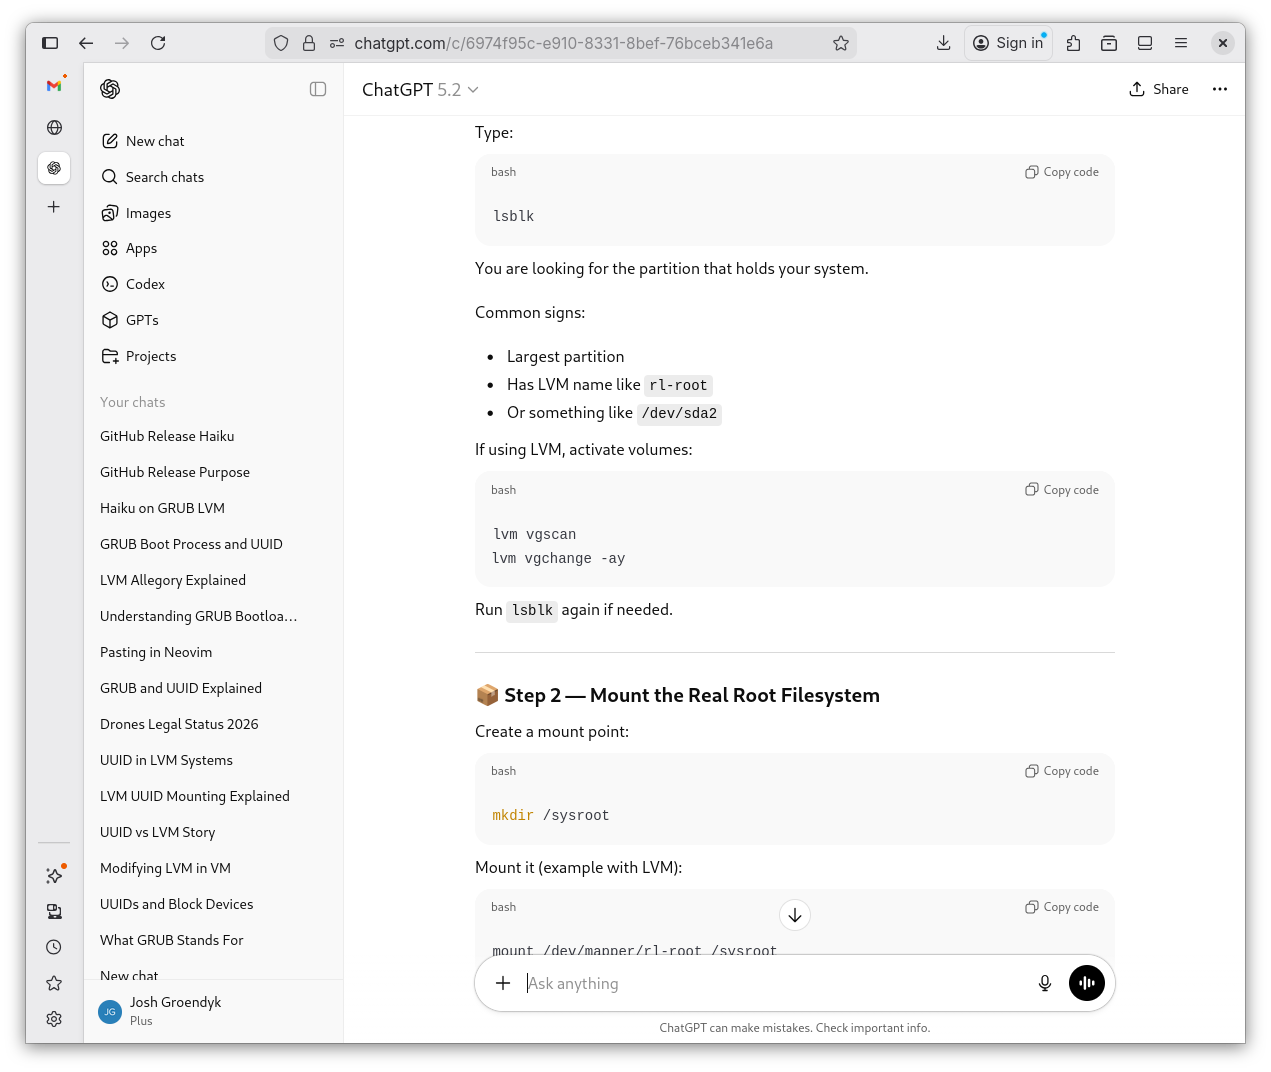This screenshot has width=1271, height=1072.
Task: Copy code for the lsblk block
Action: (1062, 172)
